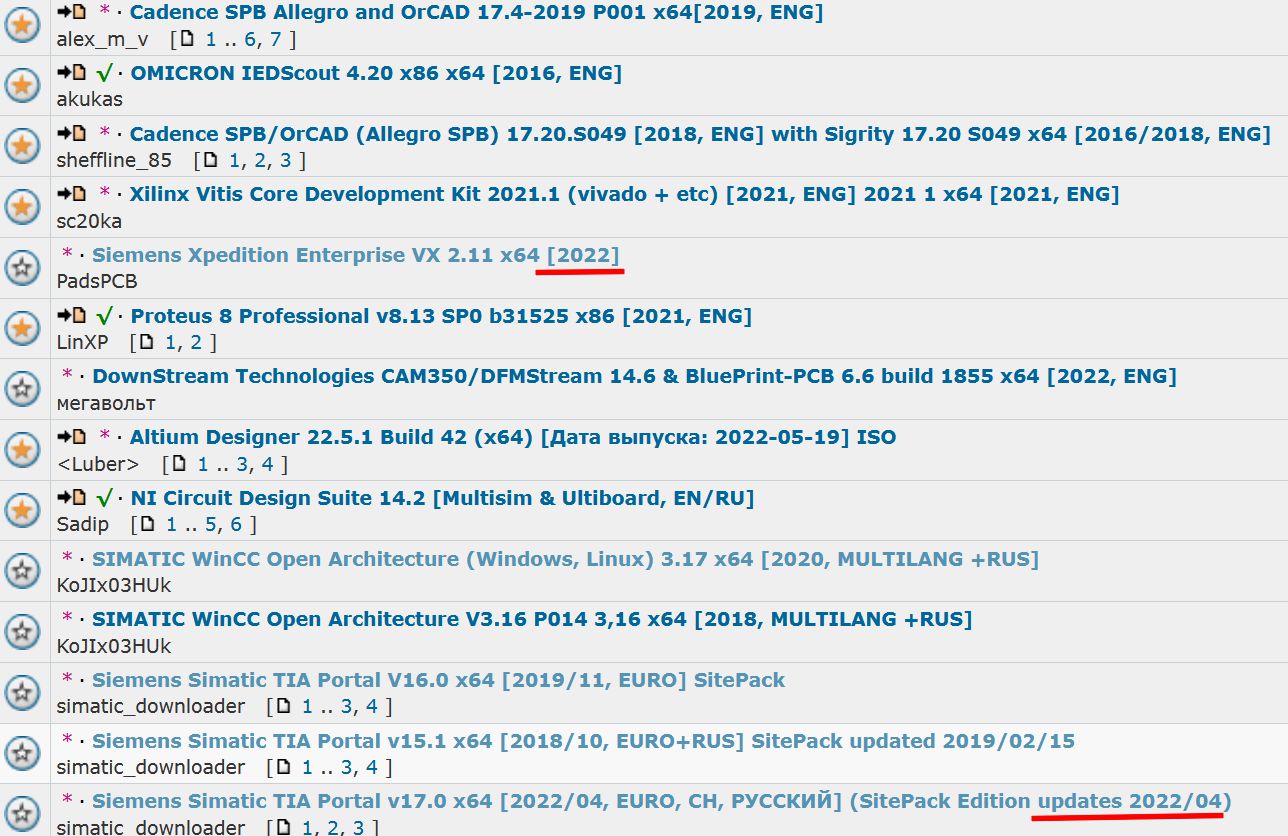Click grey star beside DownStream CAM350 topic
The width and height of the screenshot is (1288, 836).
[x=22, y=389]
